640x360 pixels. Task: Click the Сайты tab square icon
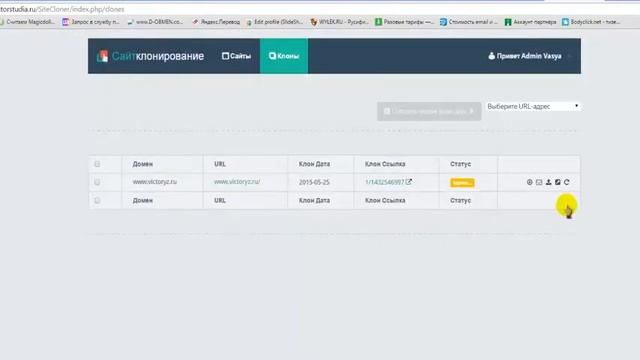[x=225, y=56]
